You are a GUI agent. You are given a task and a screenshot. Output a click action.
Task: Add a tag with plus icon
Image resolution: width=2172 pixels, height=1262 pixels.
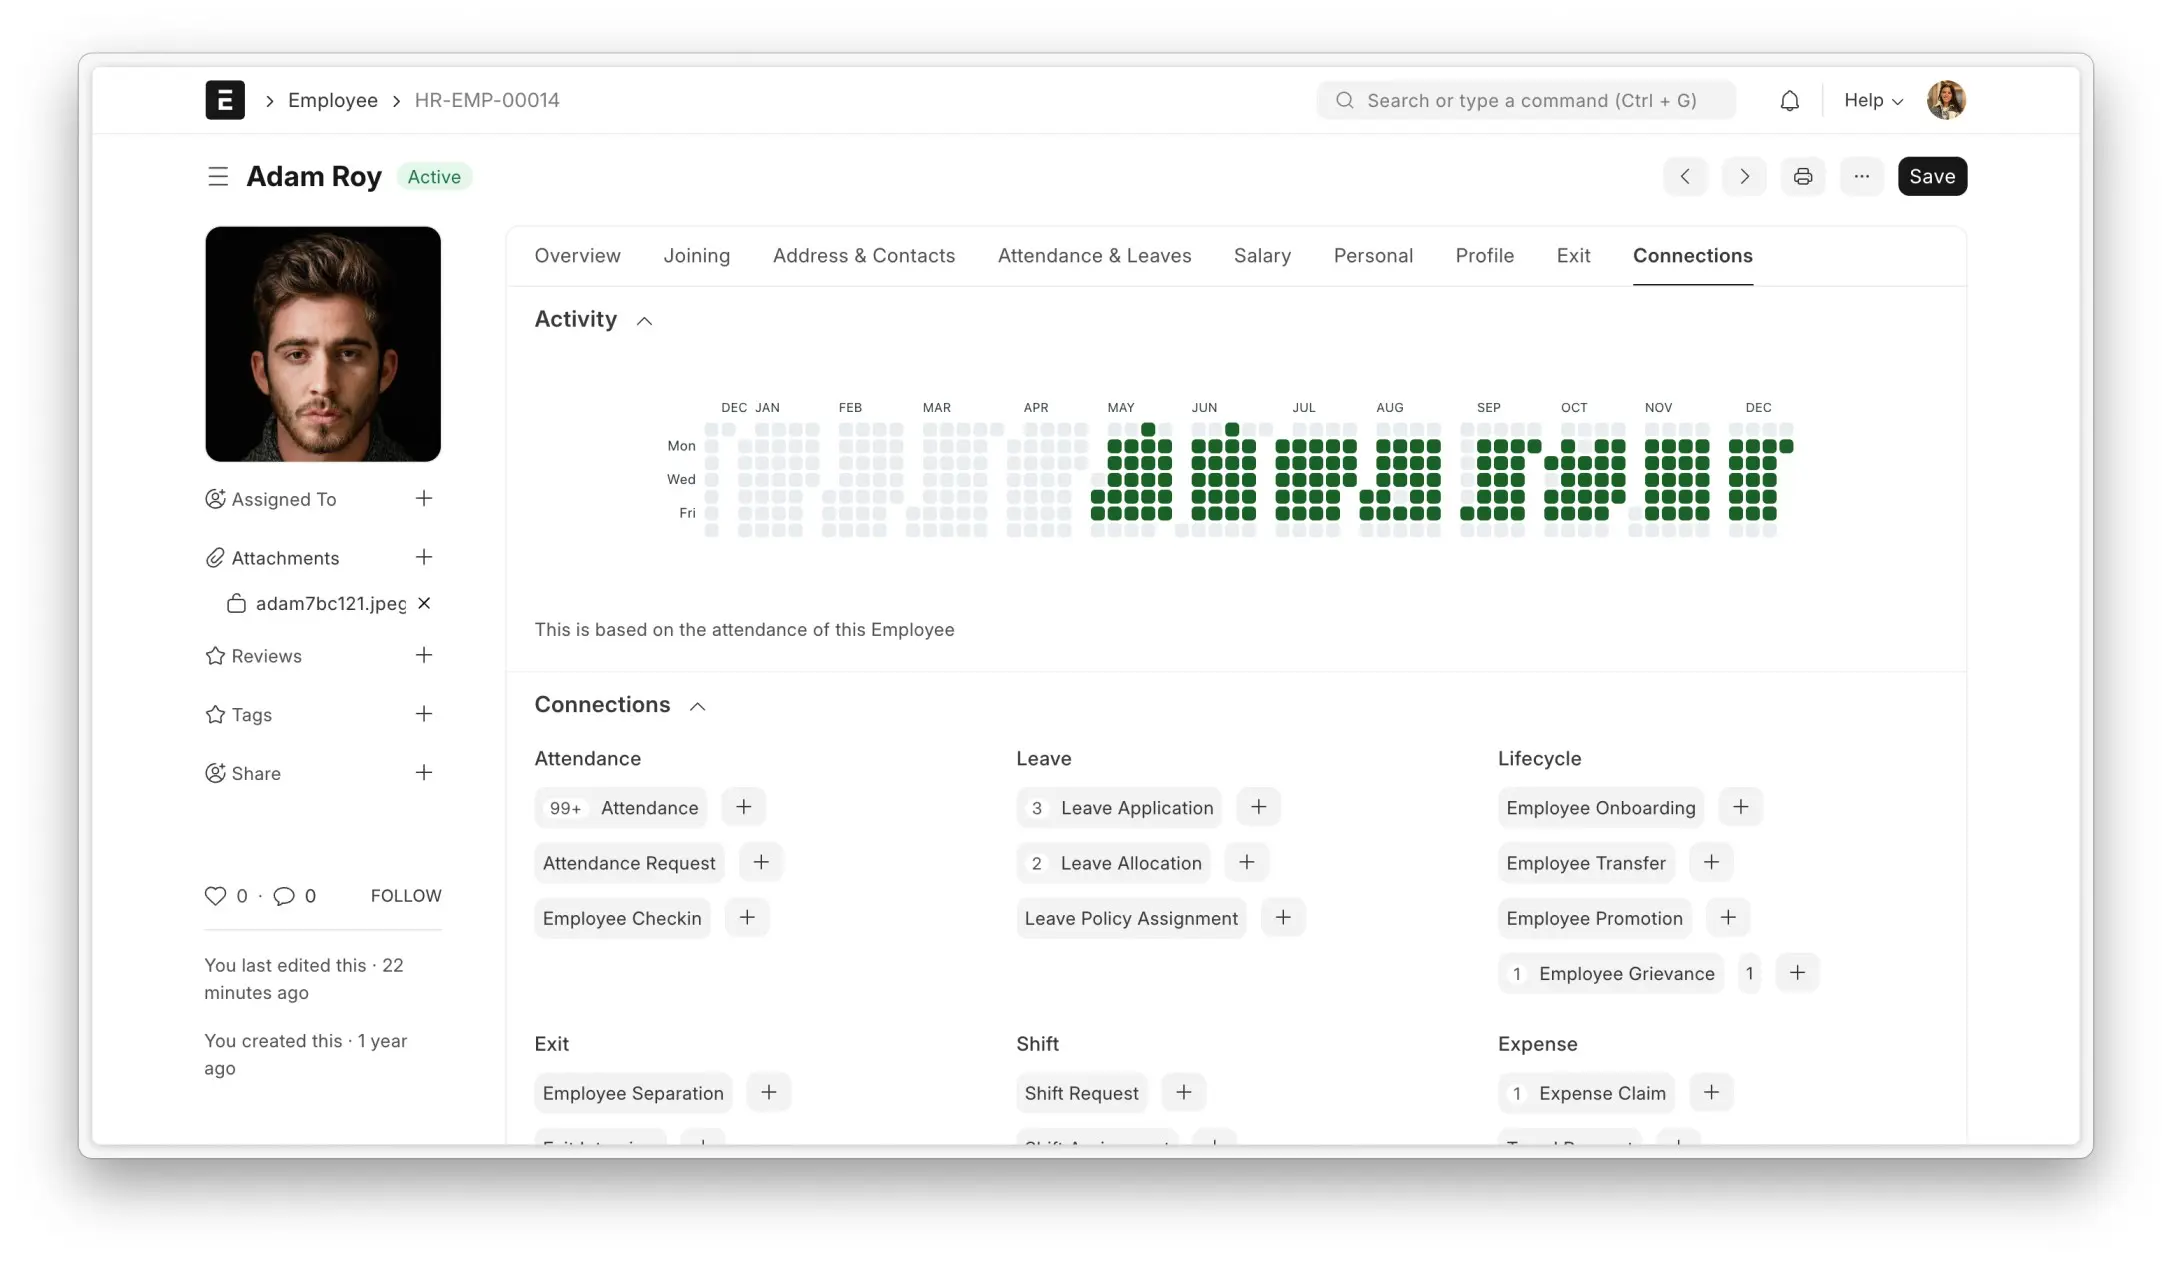coord(424,714)
